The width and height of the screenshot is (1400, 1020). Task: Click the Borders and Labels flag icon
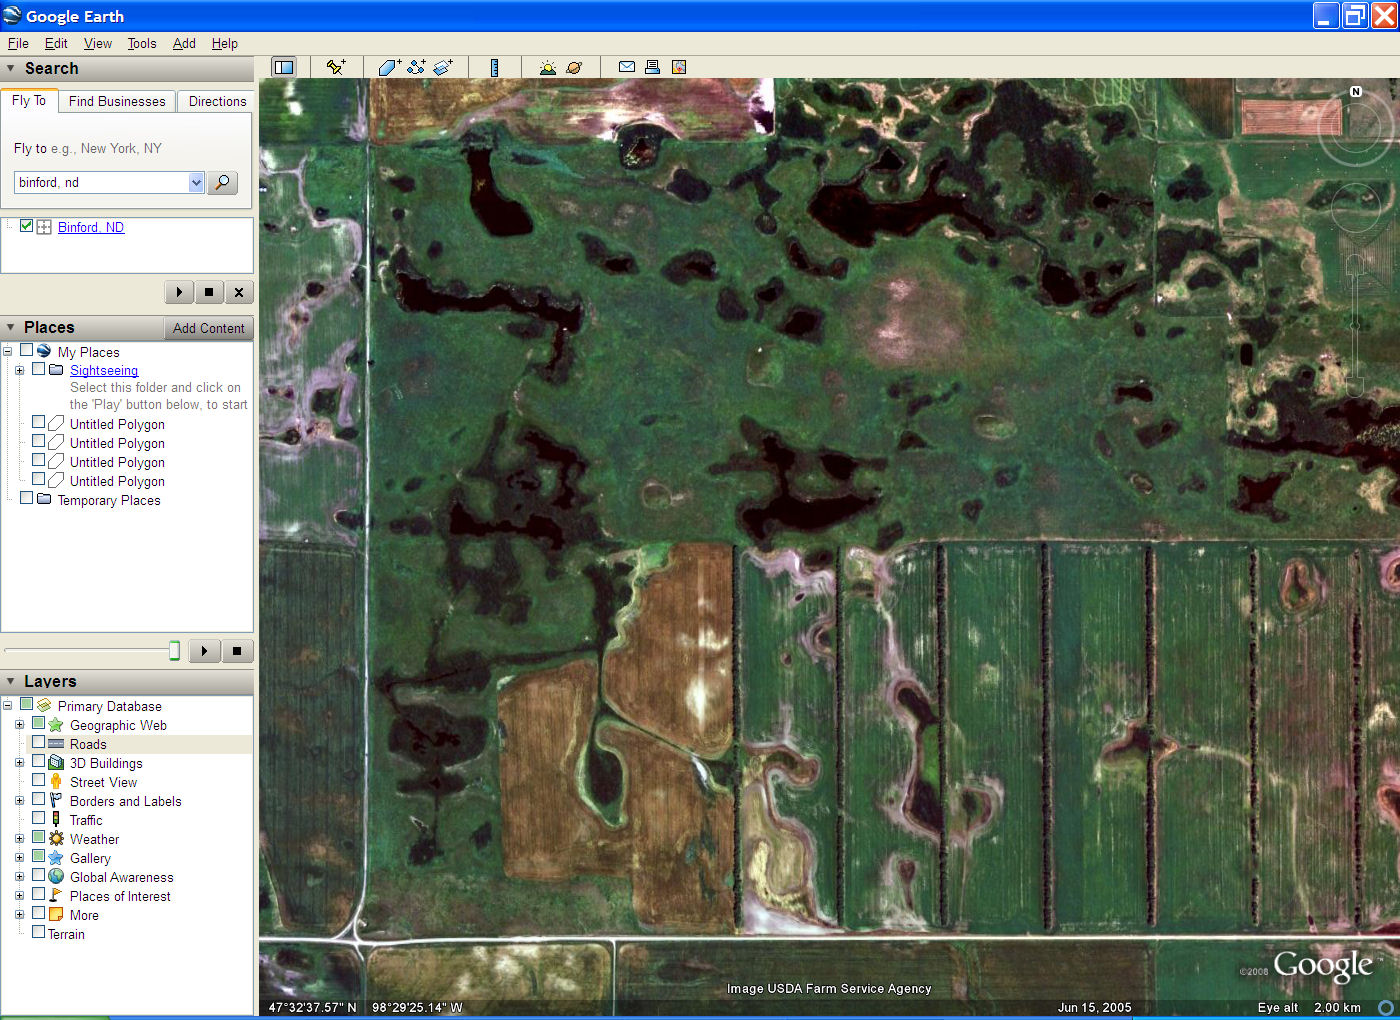click(x=56, y=800)
